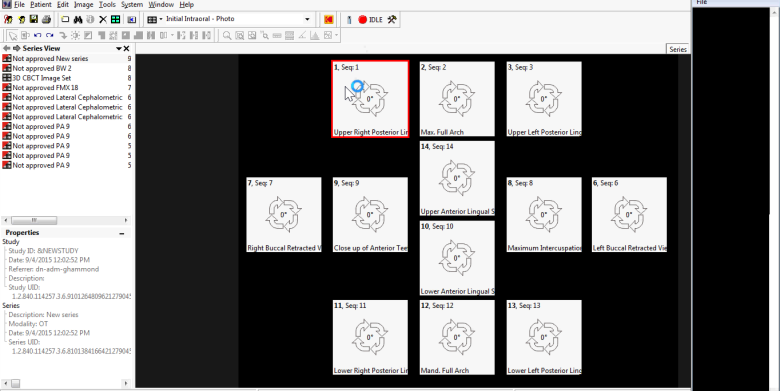
Task: Click the blue undo arrow icon
Action: 37,35
